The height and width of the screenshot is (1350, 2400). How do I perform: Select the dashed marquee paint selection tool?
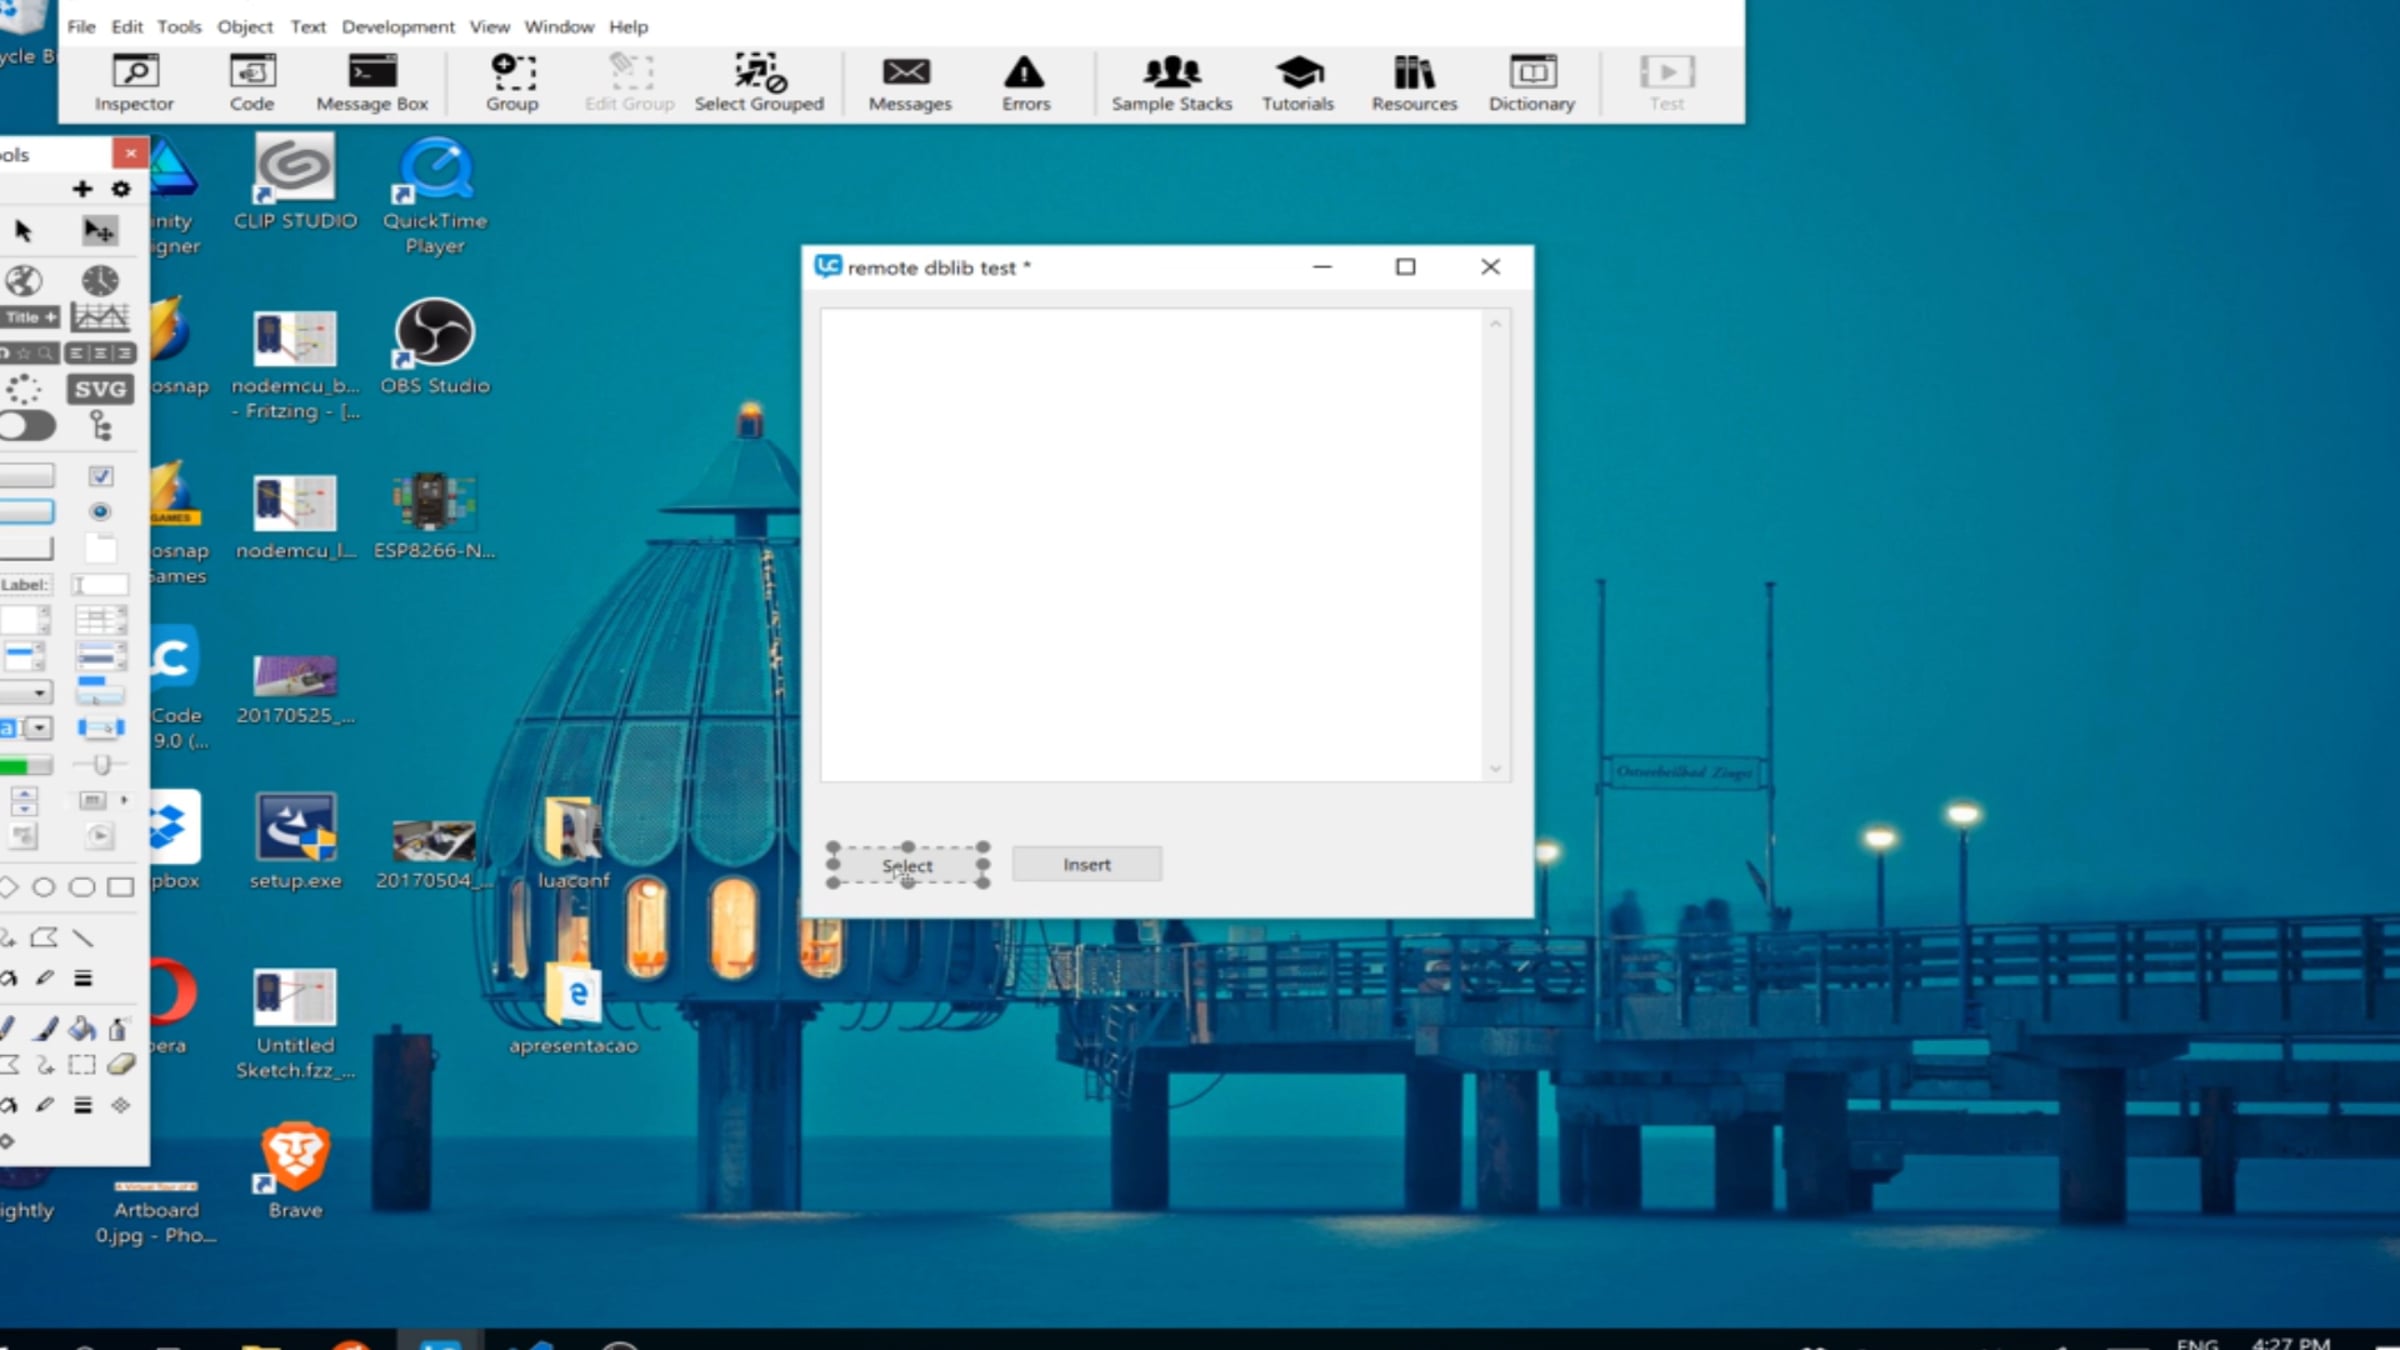click(82, 1065)
